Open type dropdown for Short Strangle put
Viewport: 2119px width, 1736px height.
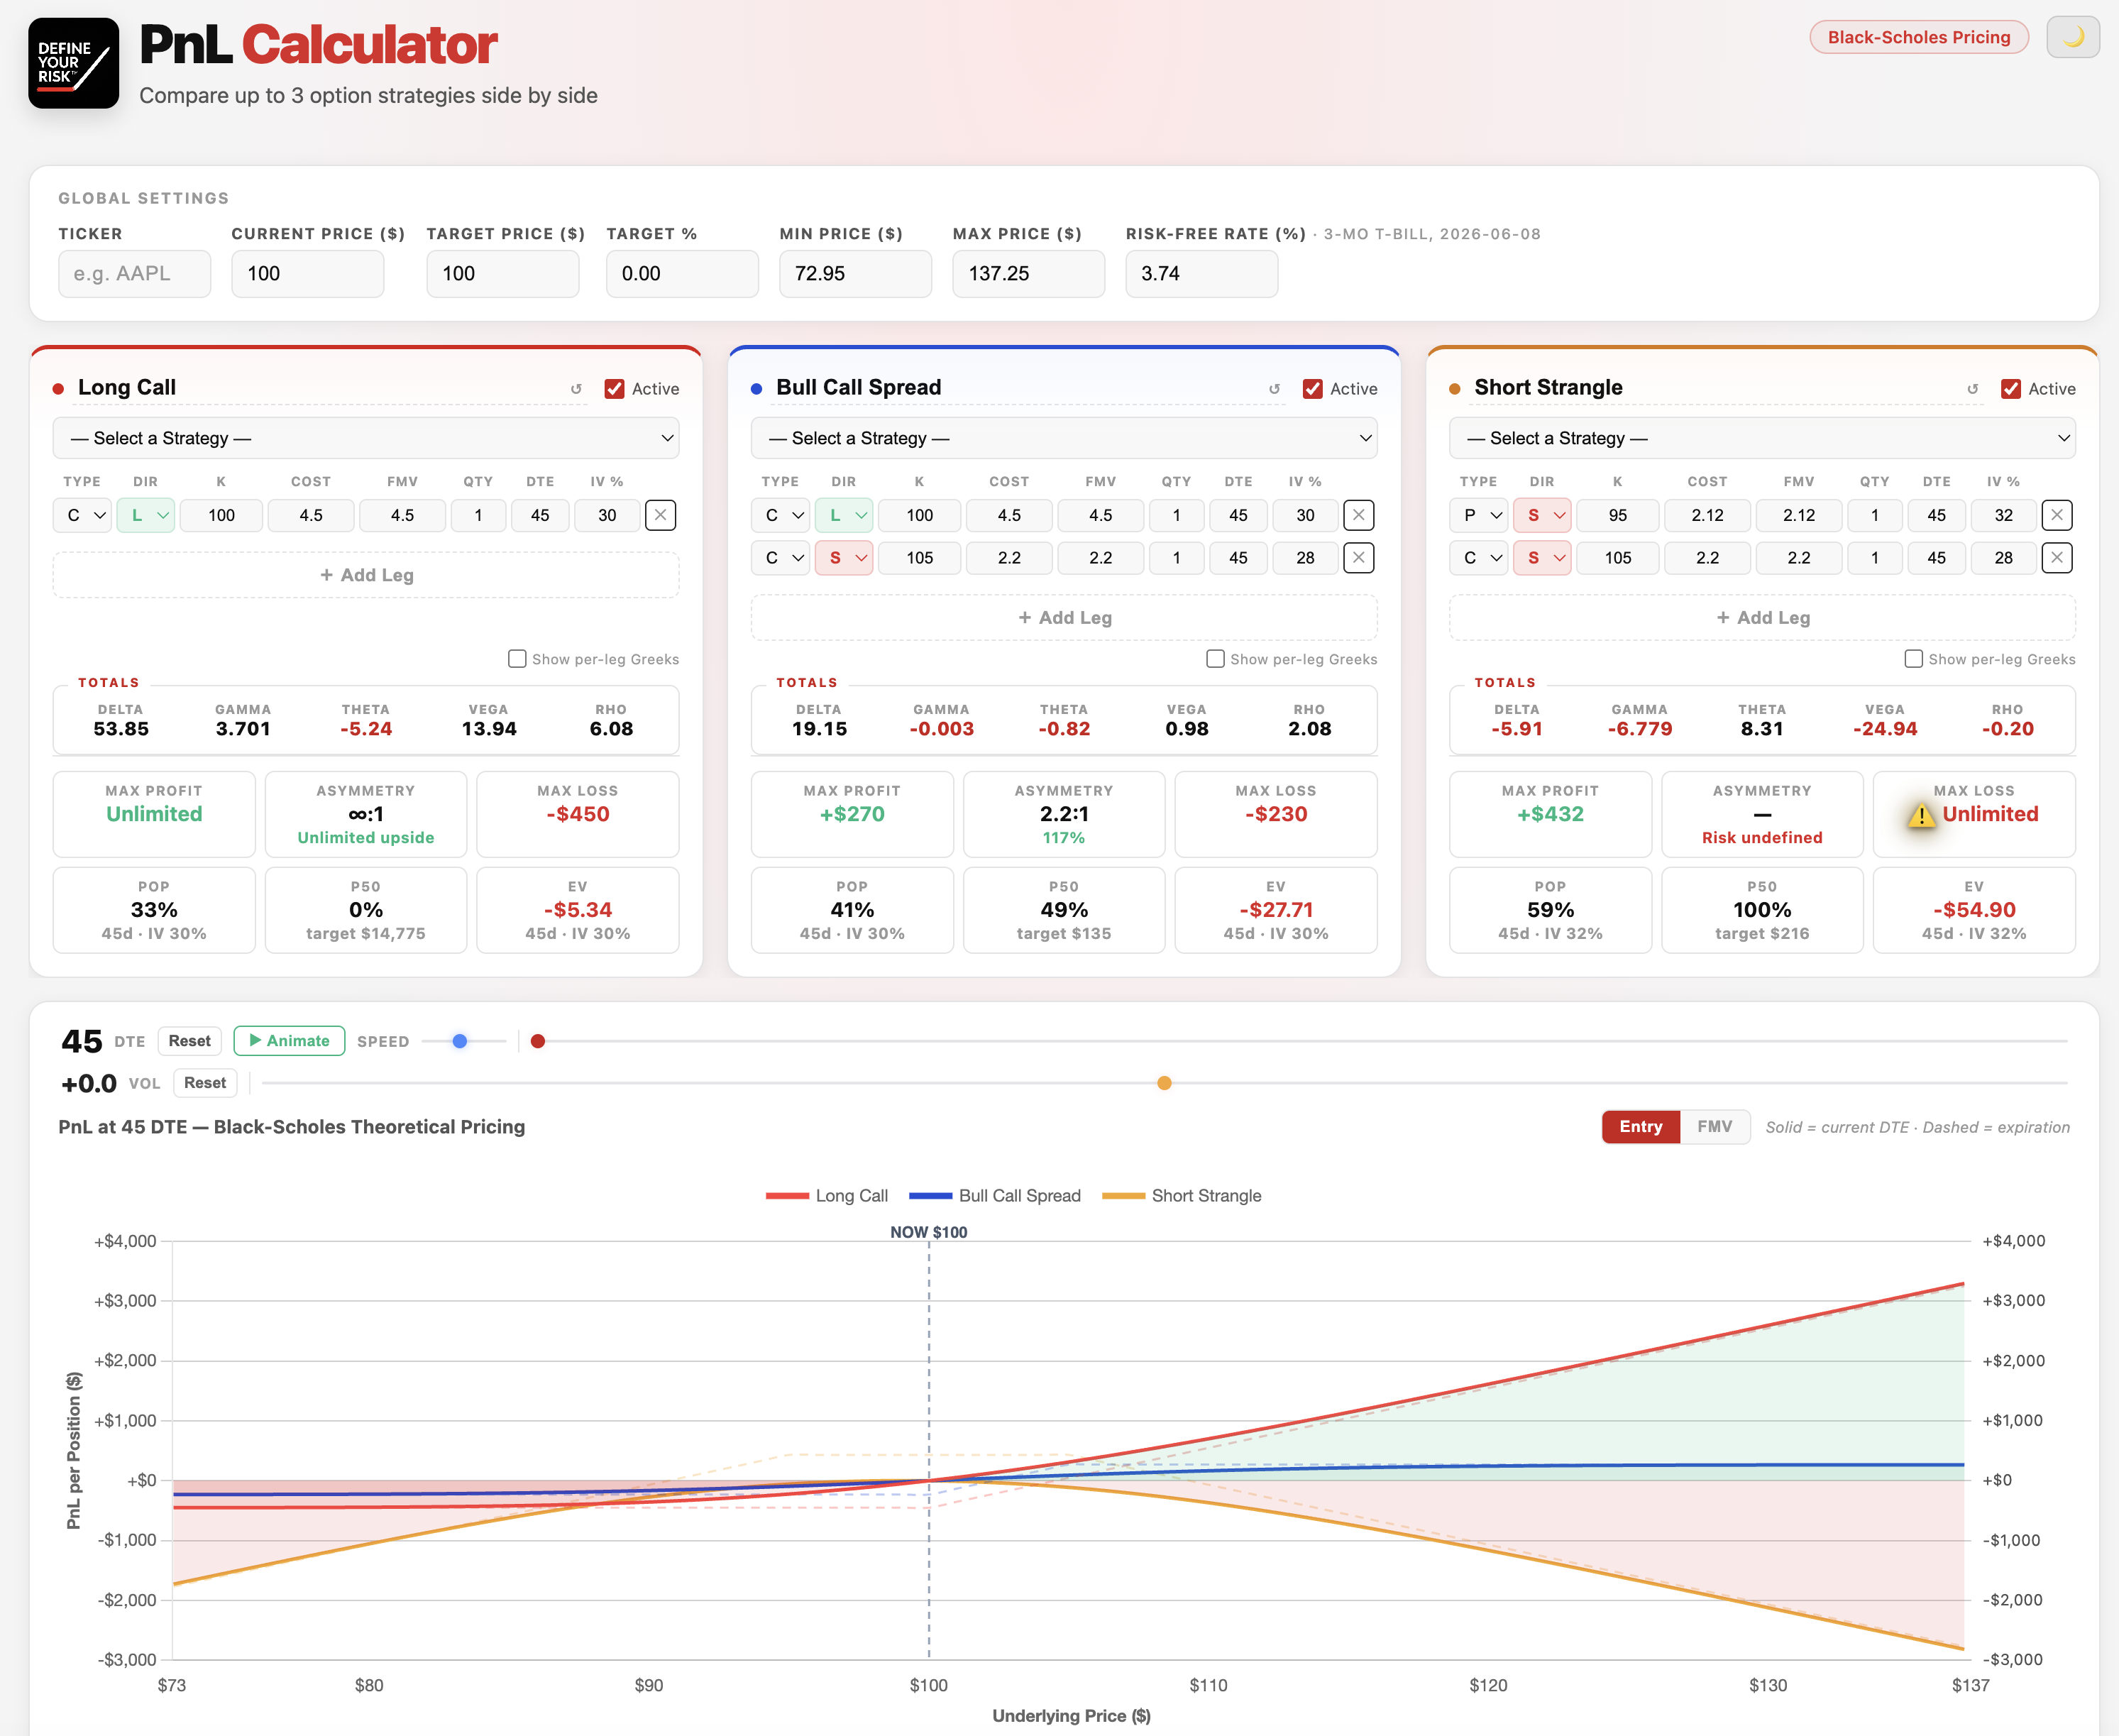click(1479, 515)
